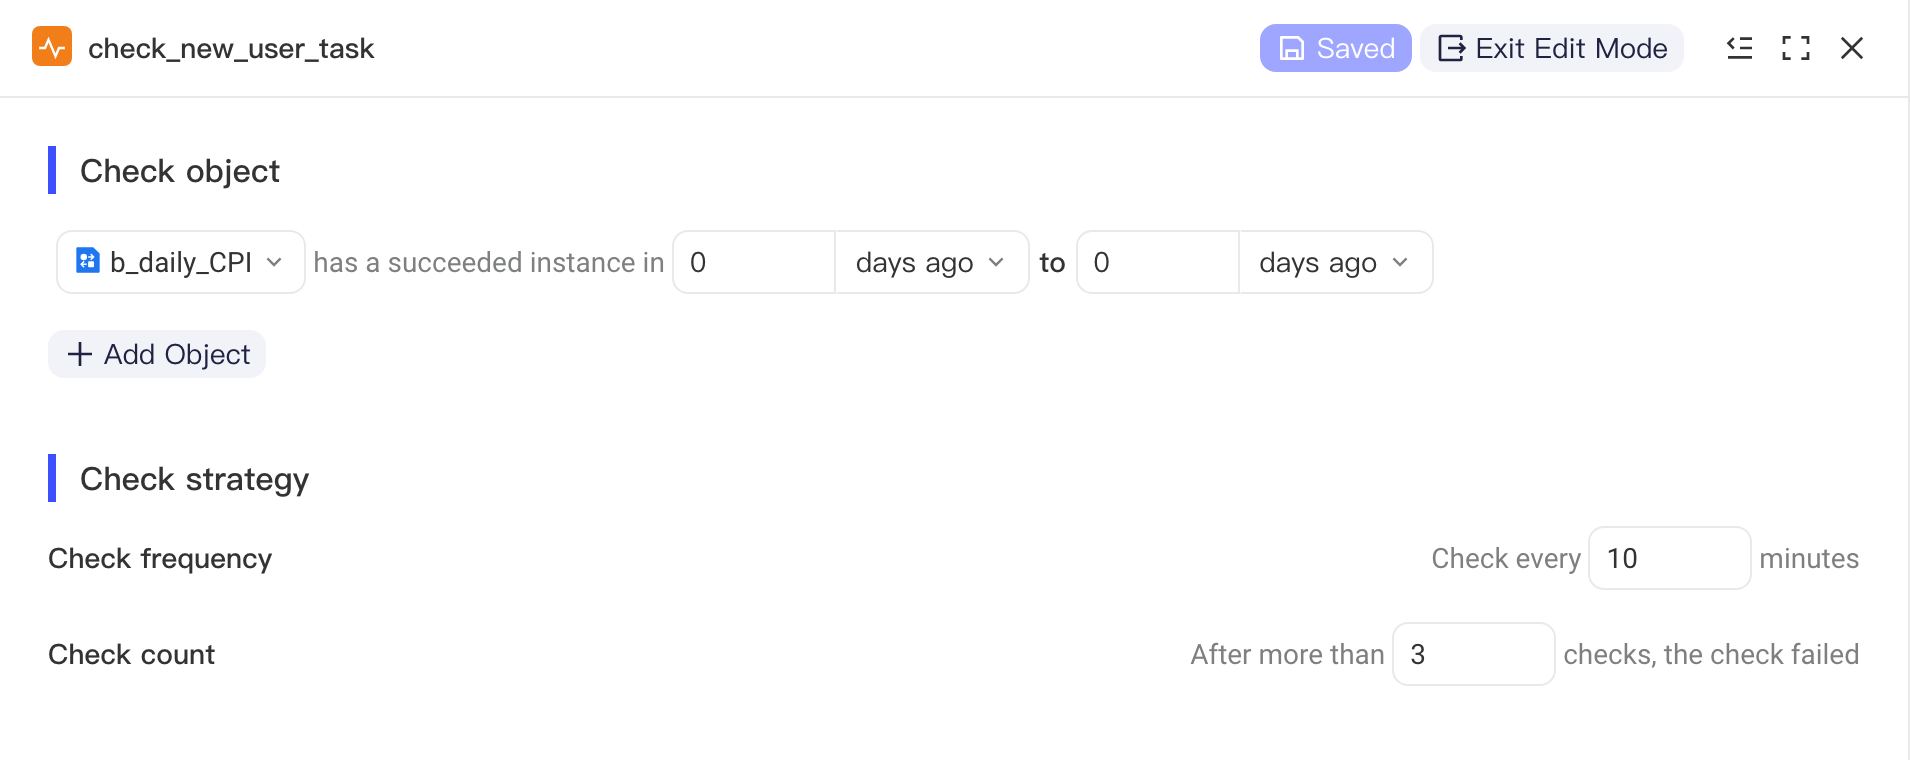Edit the check frequency minutes field
This screenshot has height=760, width=1910.
(1670, 558)
